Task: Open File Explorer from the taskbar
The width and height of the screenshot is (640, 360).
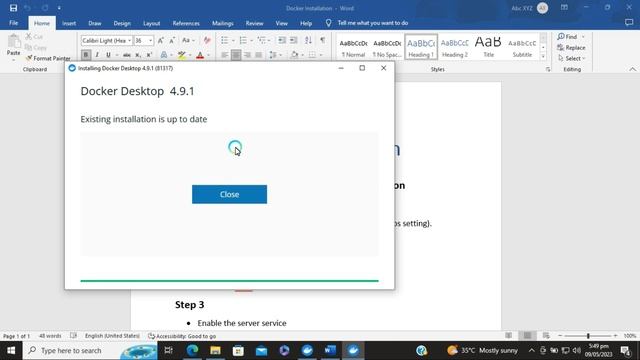Action: pos(215,350)
